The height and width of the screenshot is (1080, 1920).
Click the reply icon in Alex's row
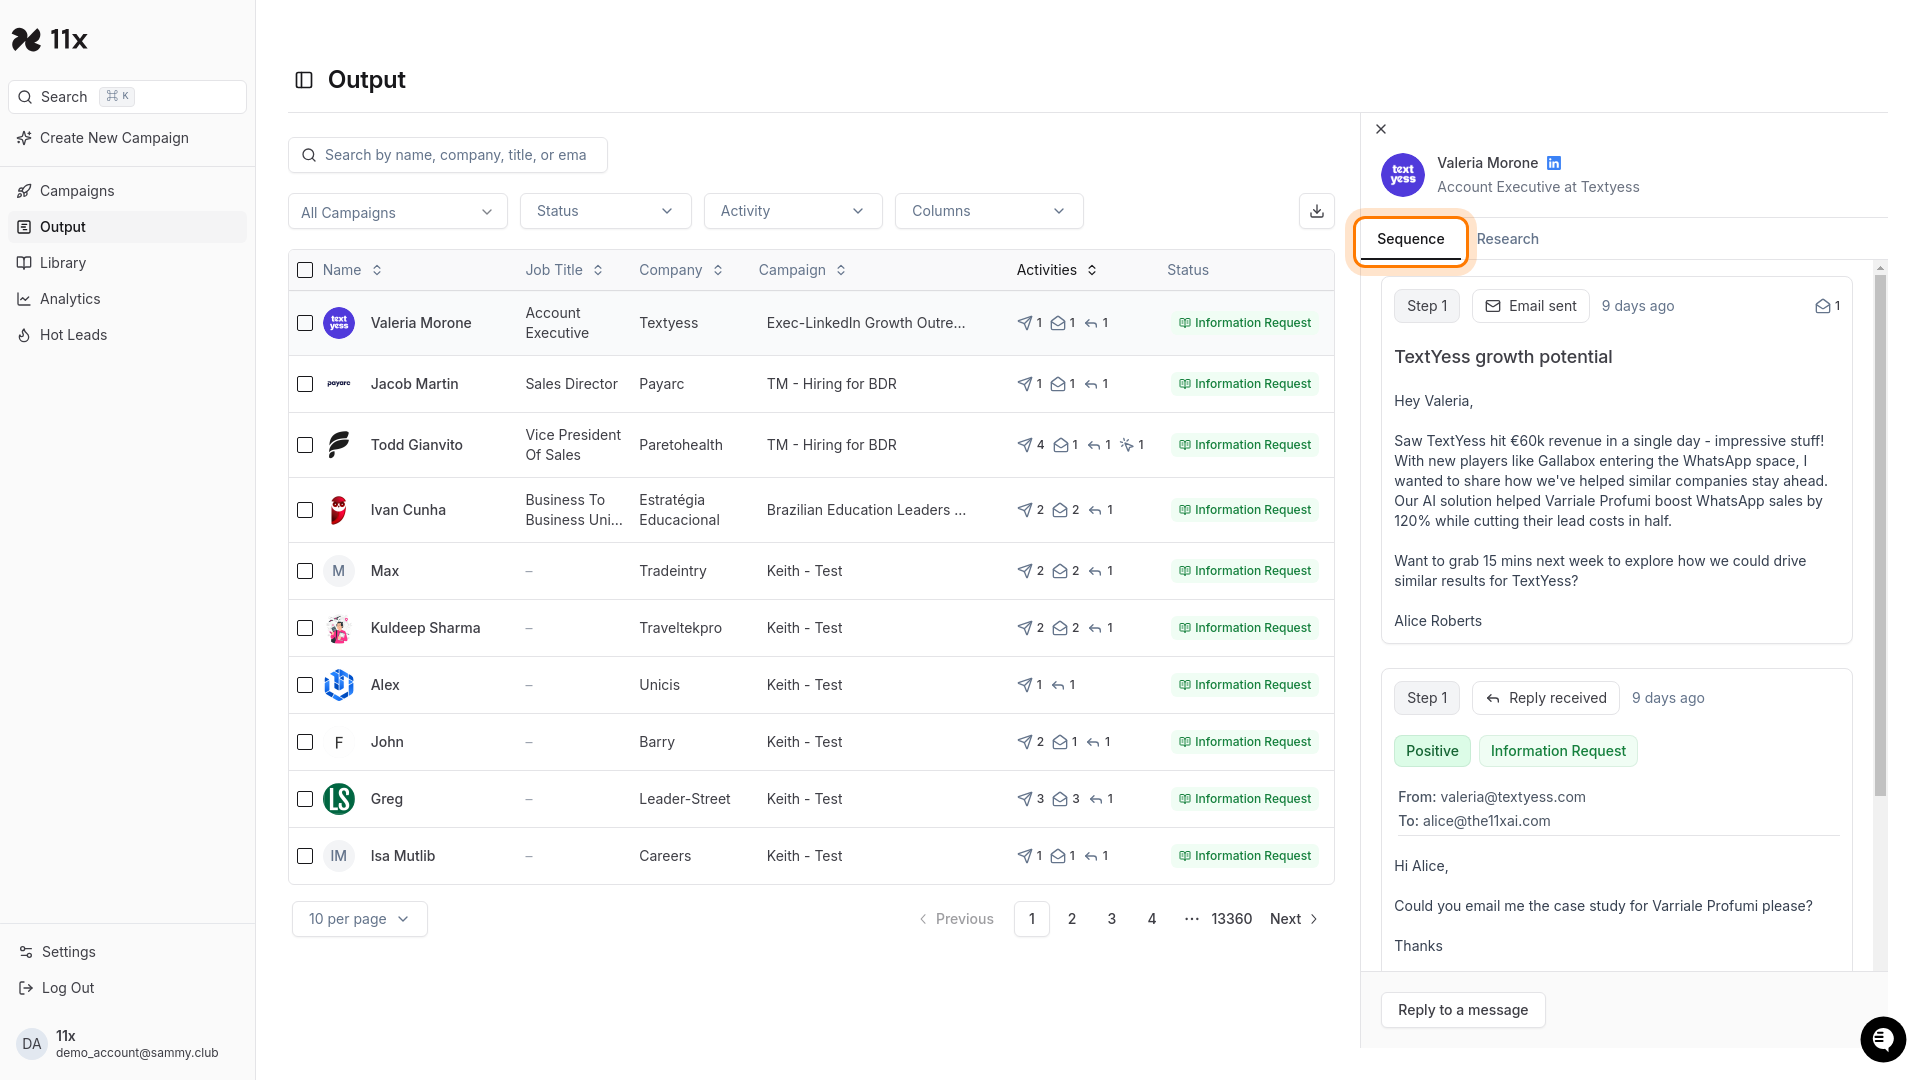point(1058,685)
